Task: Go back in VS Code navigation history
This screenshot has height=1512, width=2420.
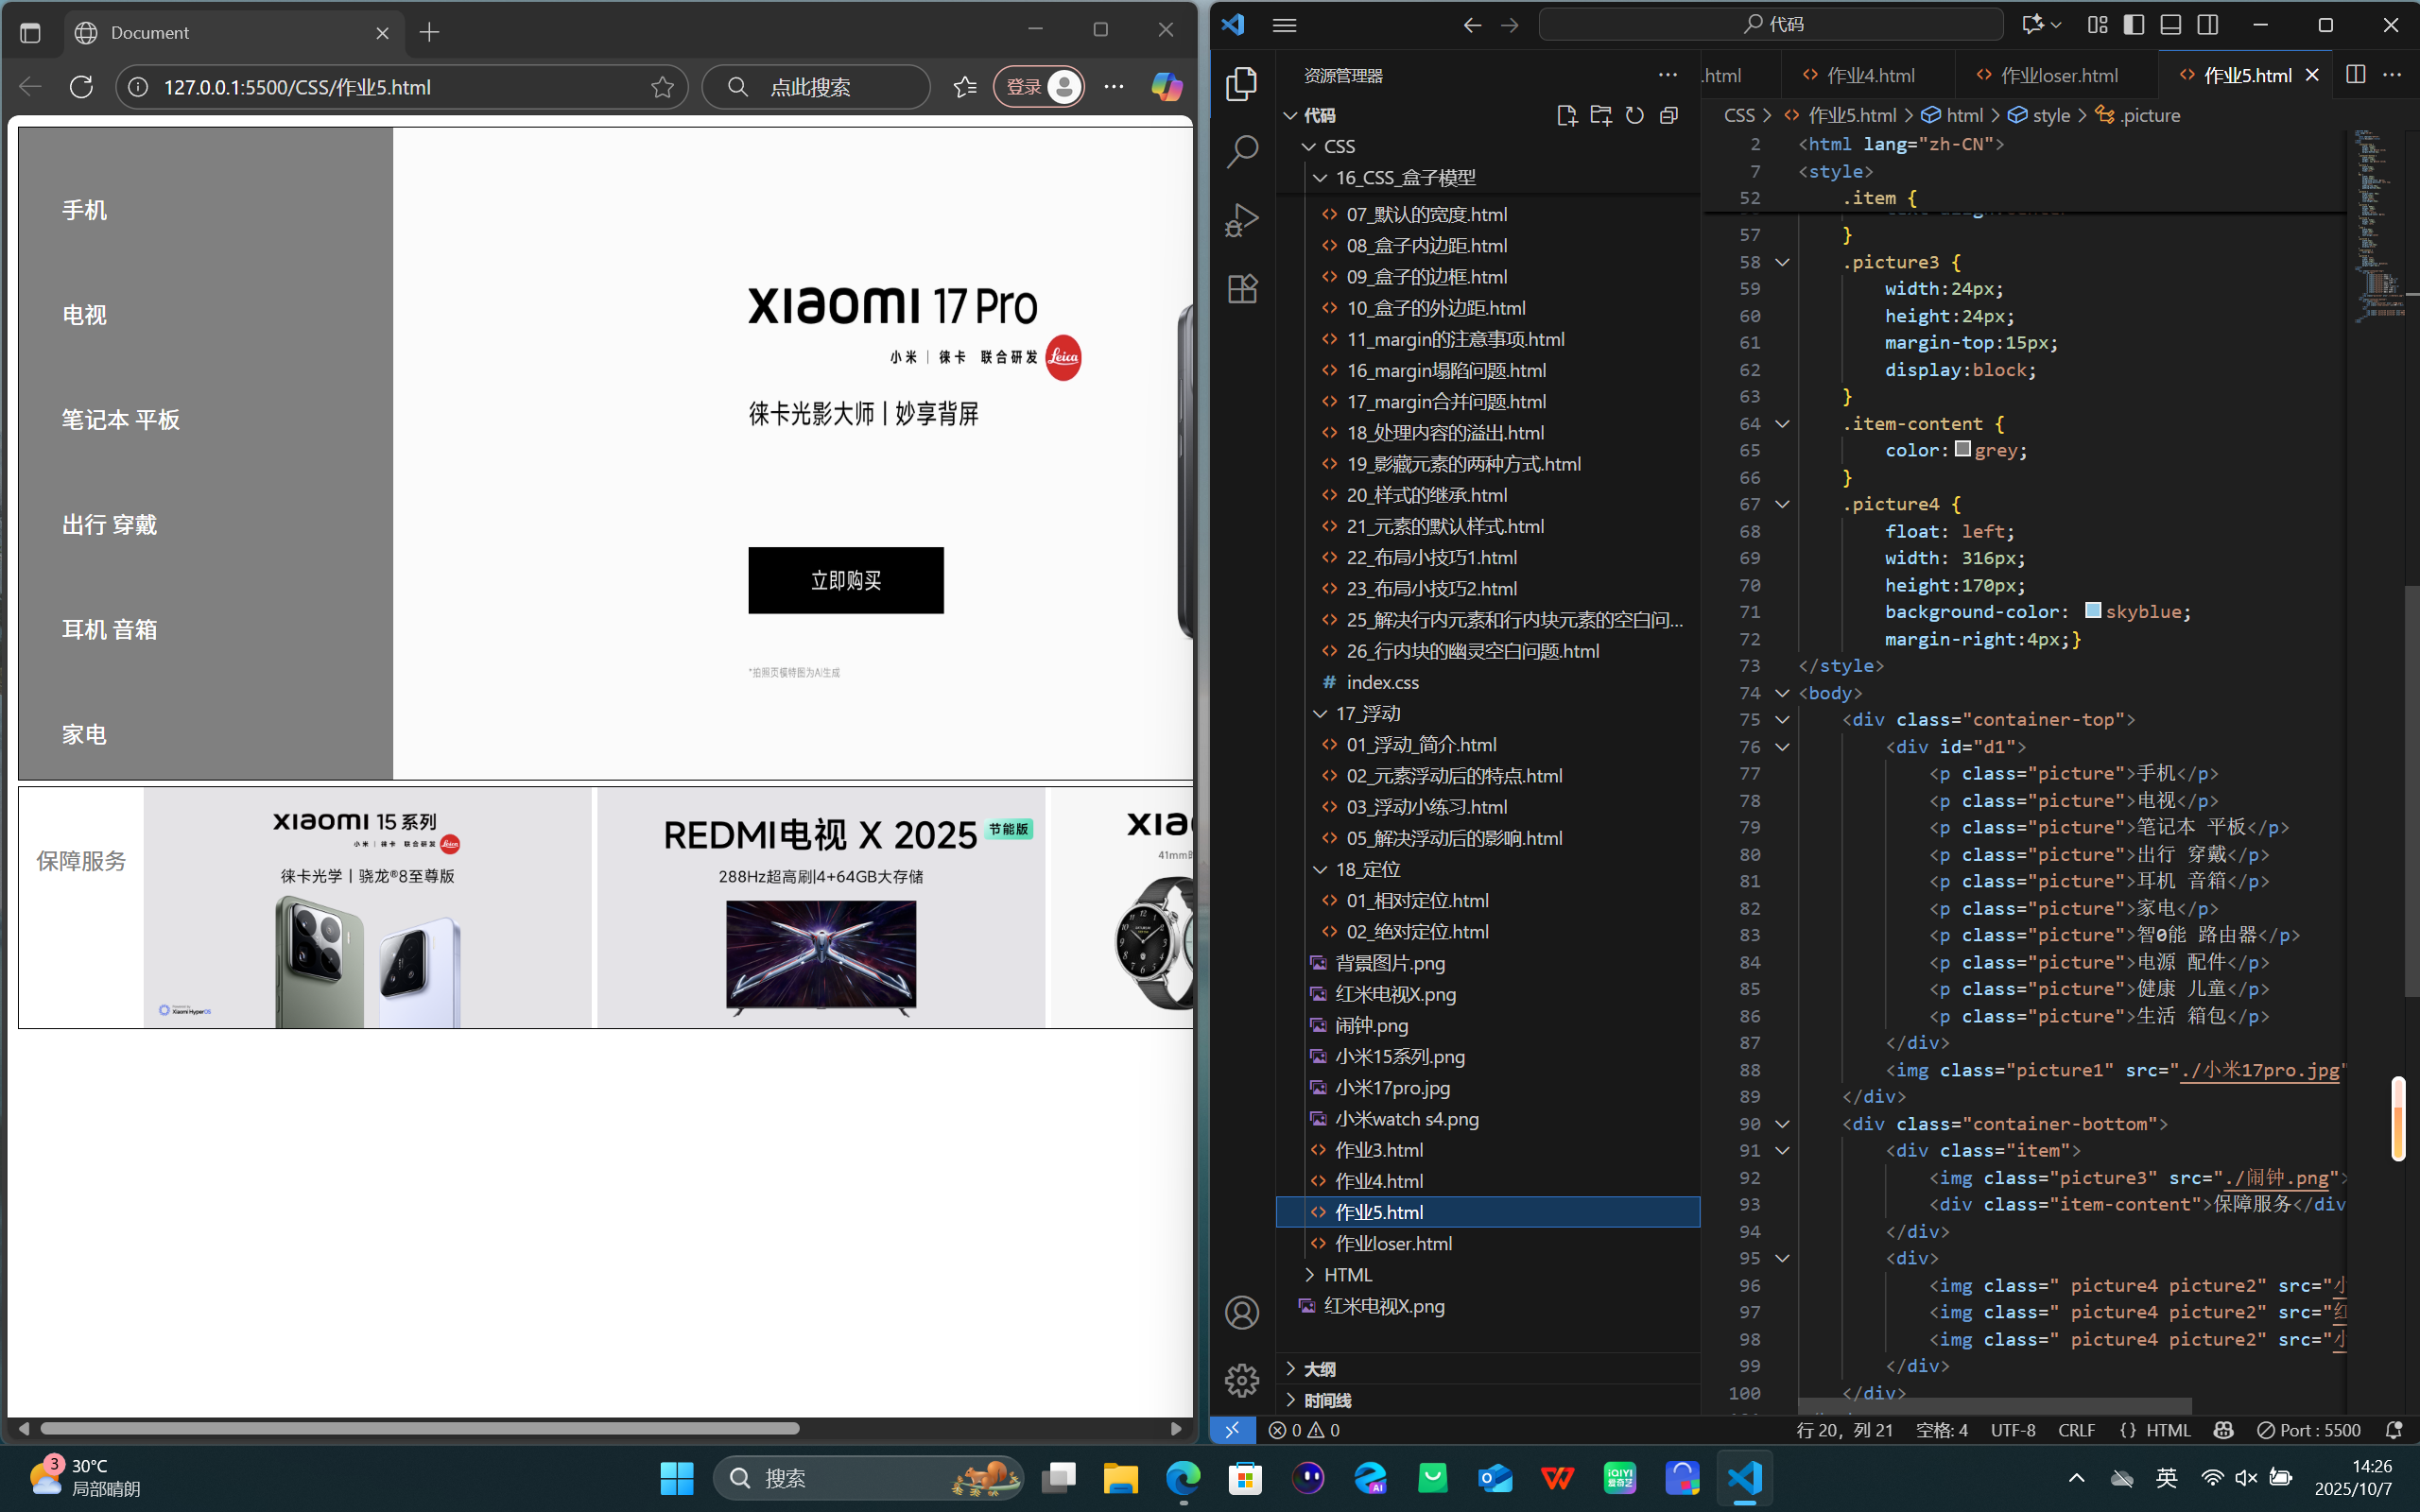Action: pos(1472,25)
